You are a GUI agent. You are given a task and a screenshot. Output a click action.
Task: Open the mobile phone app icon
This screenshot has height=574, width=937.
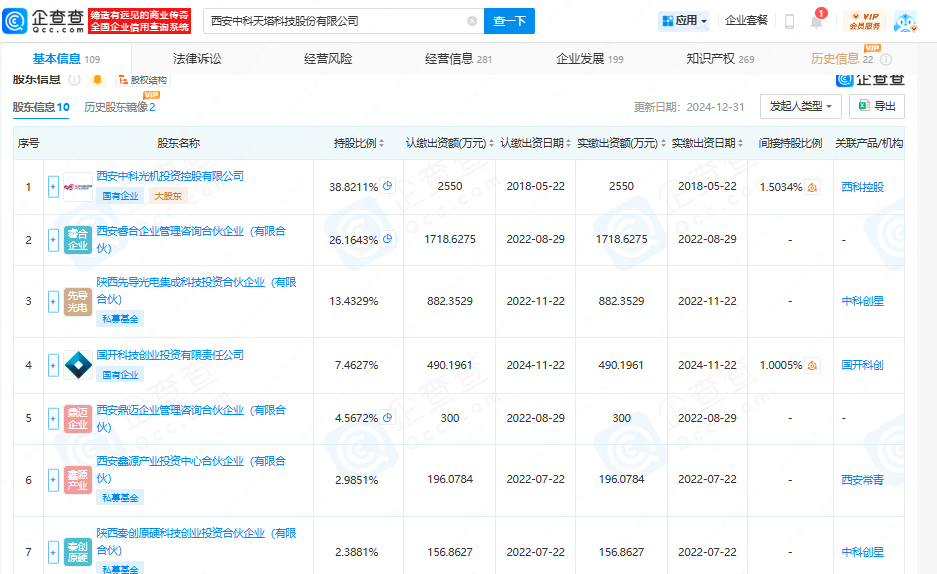[x=789, y=22]
